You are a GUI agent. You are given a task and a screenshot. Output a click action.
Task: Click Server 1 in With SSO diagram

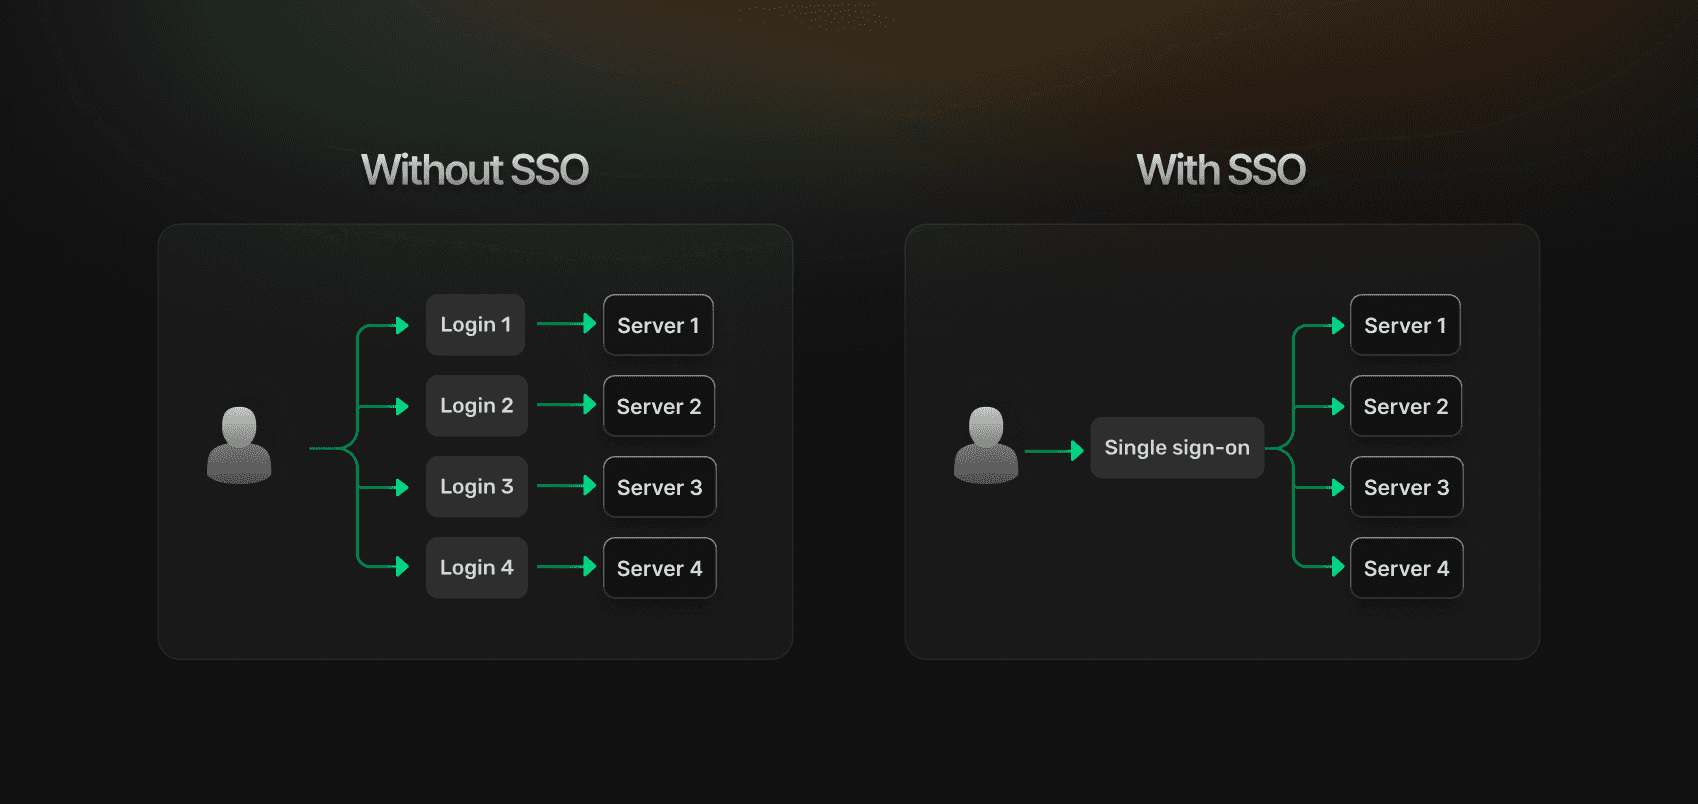[x=1405, y=325]
